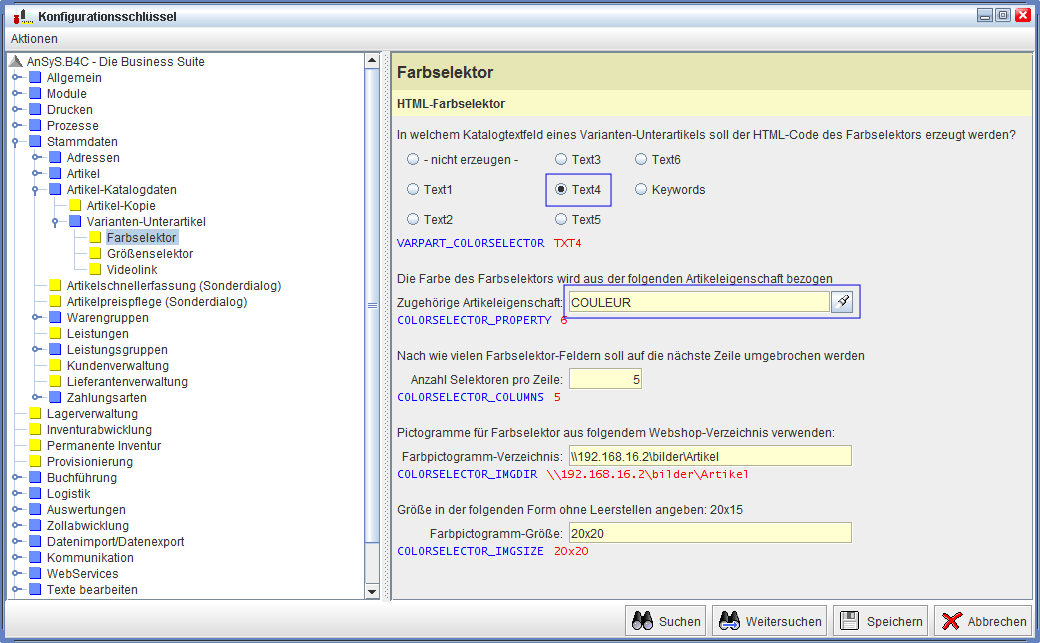This screenshot has width=1040, height=643.
Task: Click the floppy disk icon on Speichern
Action: [x=849, y=621]
